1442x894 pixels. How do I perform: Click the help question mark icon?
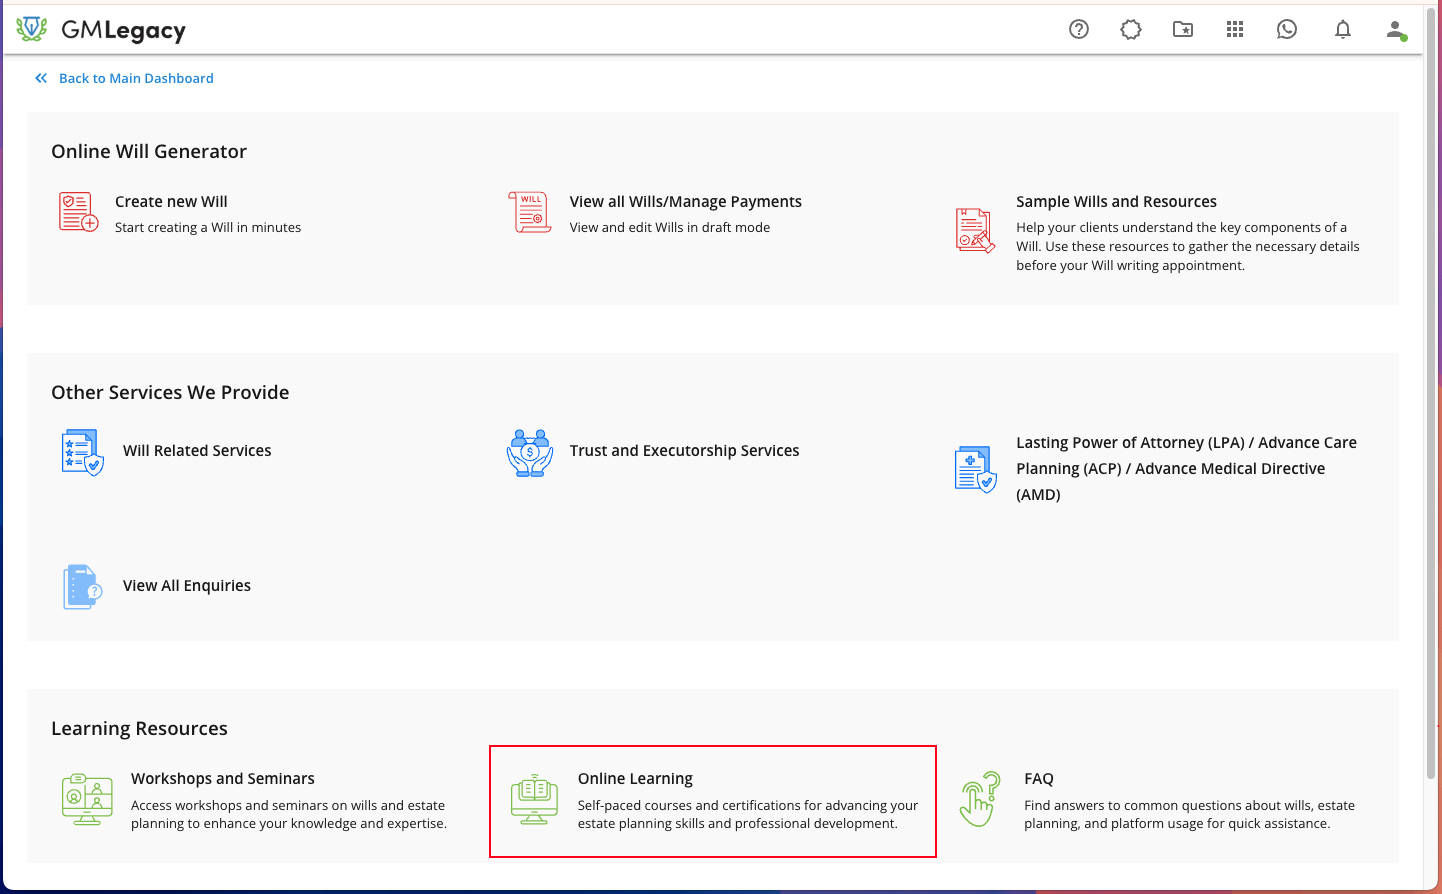pyautogui.click(x=1079, y=29)
